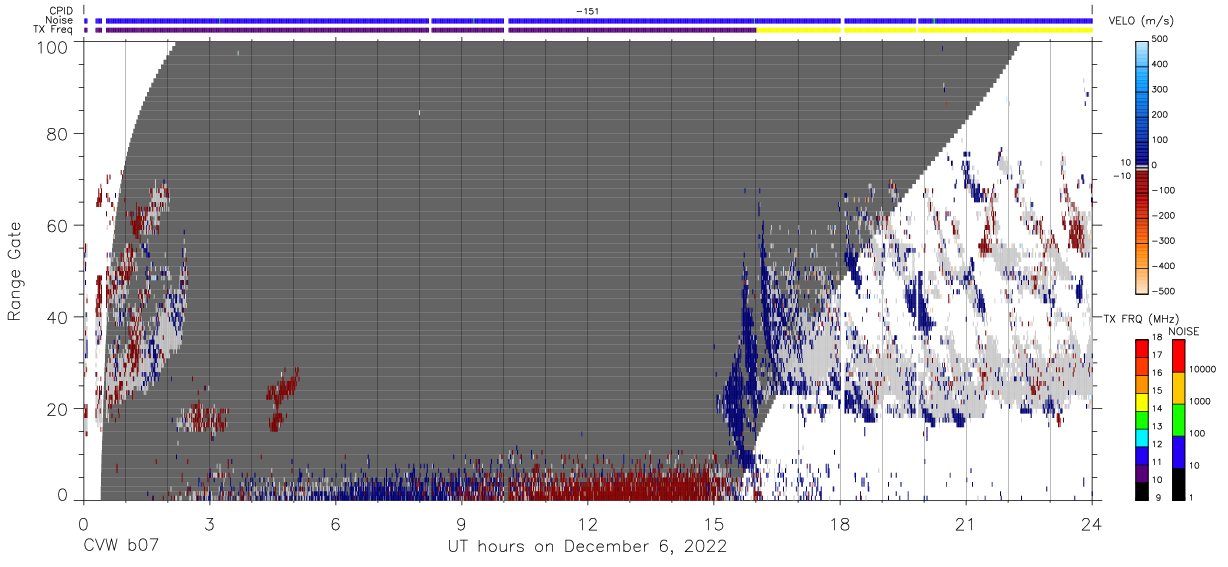Viewport: 1228px width, 567px height.
Task: Click the blue 10-100 noise legend swatch
Action: [x=1177, y=450]
